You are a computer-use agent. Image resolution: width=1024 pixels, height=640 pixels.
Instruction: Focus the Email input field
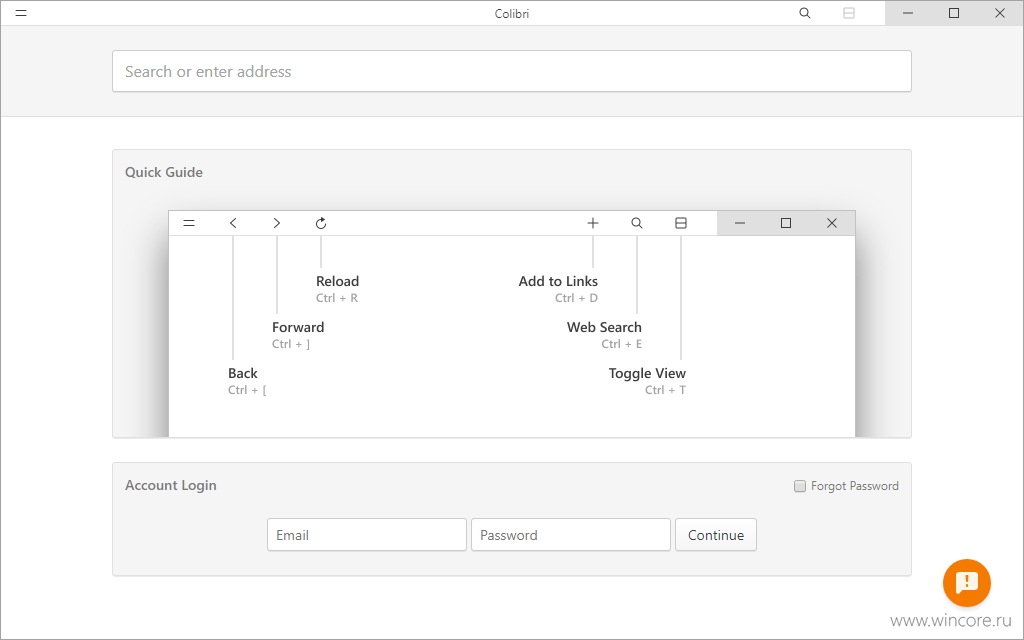366,535
